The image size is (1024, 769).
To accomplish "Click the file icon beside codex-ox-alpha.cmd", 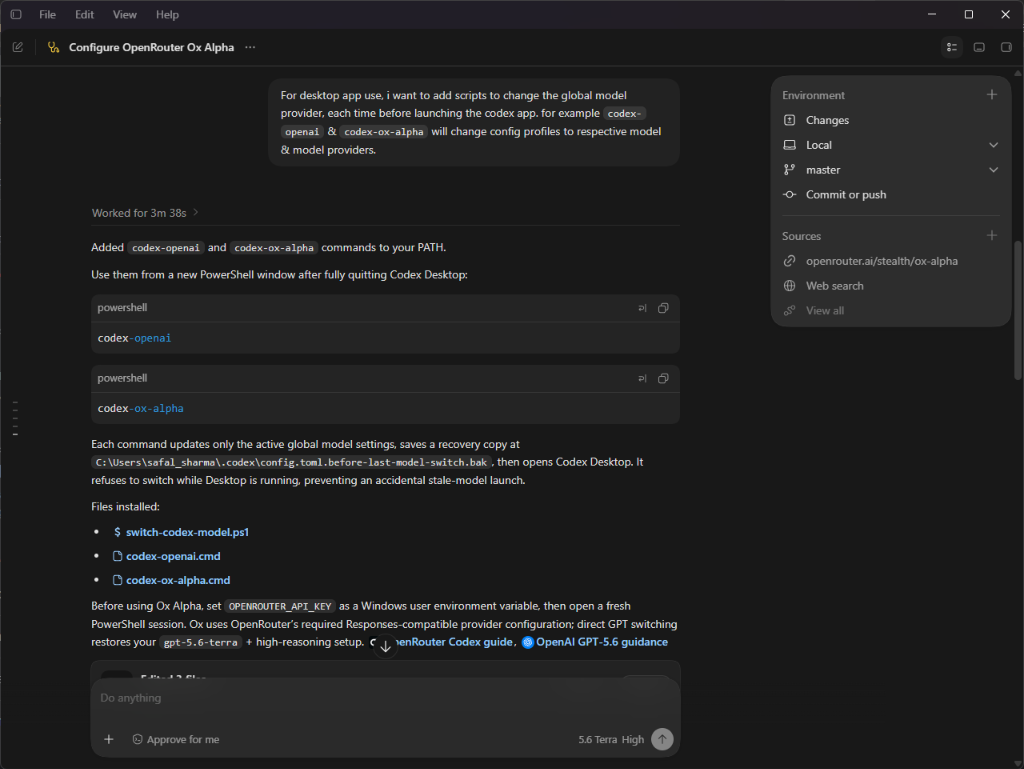I will click(x=118, y=580).
